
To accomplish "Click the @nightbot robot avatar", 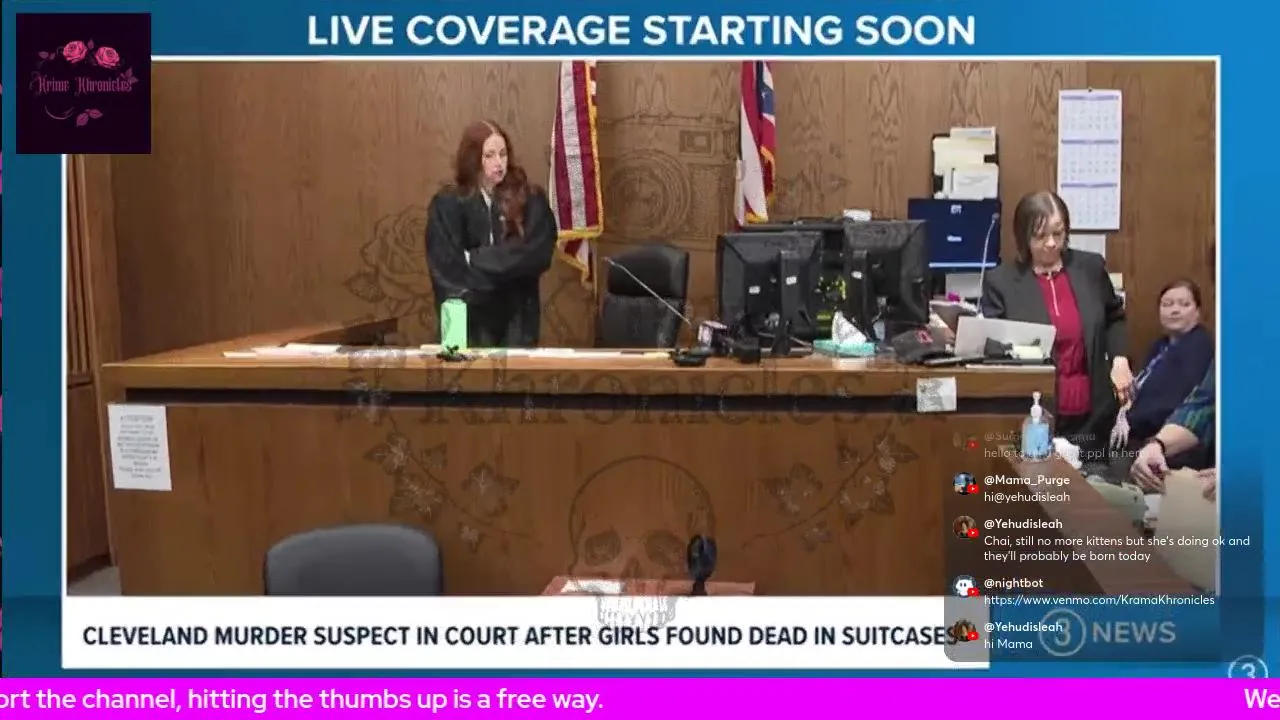I will tap(965, 587).
